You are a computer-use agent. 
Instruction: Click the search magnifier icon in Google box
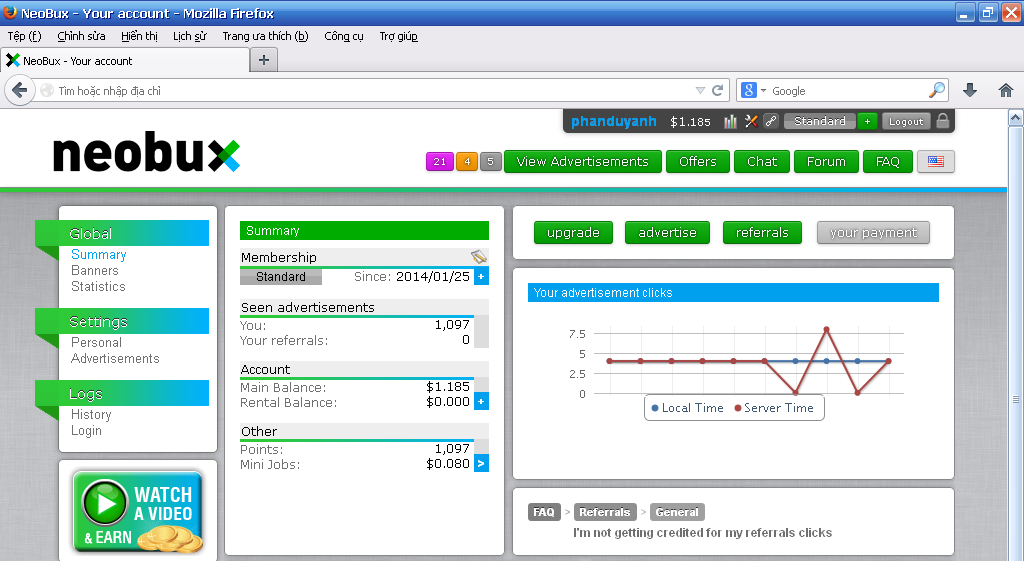tap(936, 90)
